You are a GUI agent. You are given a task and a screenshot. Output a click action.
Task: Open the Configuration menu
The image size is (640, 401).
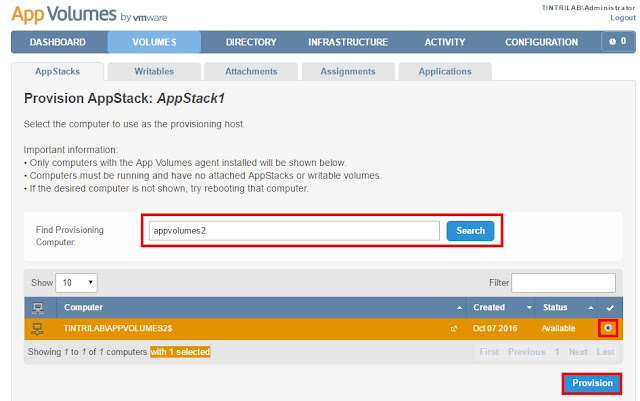click(541, 42)
